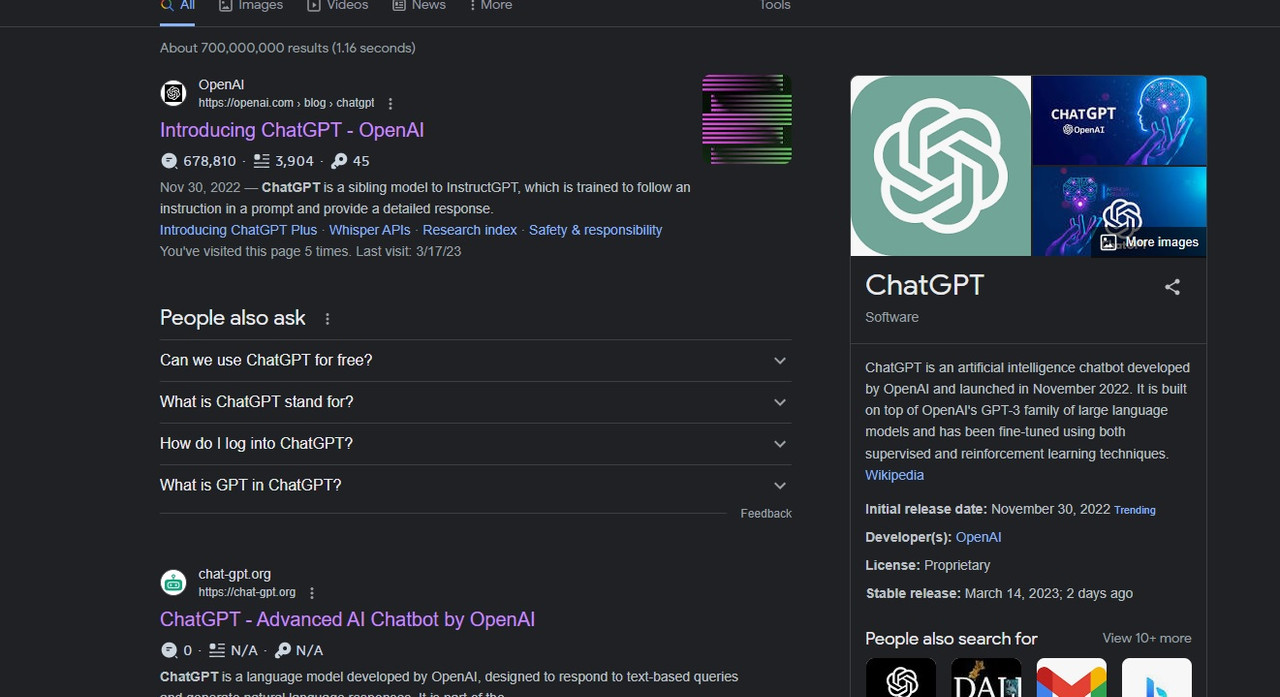This screenshot has width=1280, height=697.
Task: Open the Safety & responsibility sitelink
Action: coord(595,230)
